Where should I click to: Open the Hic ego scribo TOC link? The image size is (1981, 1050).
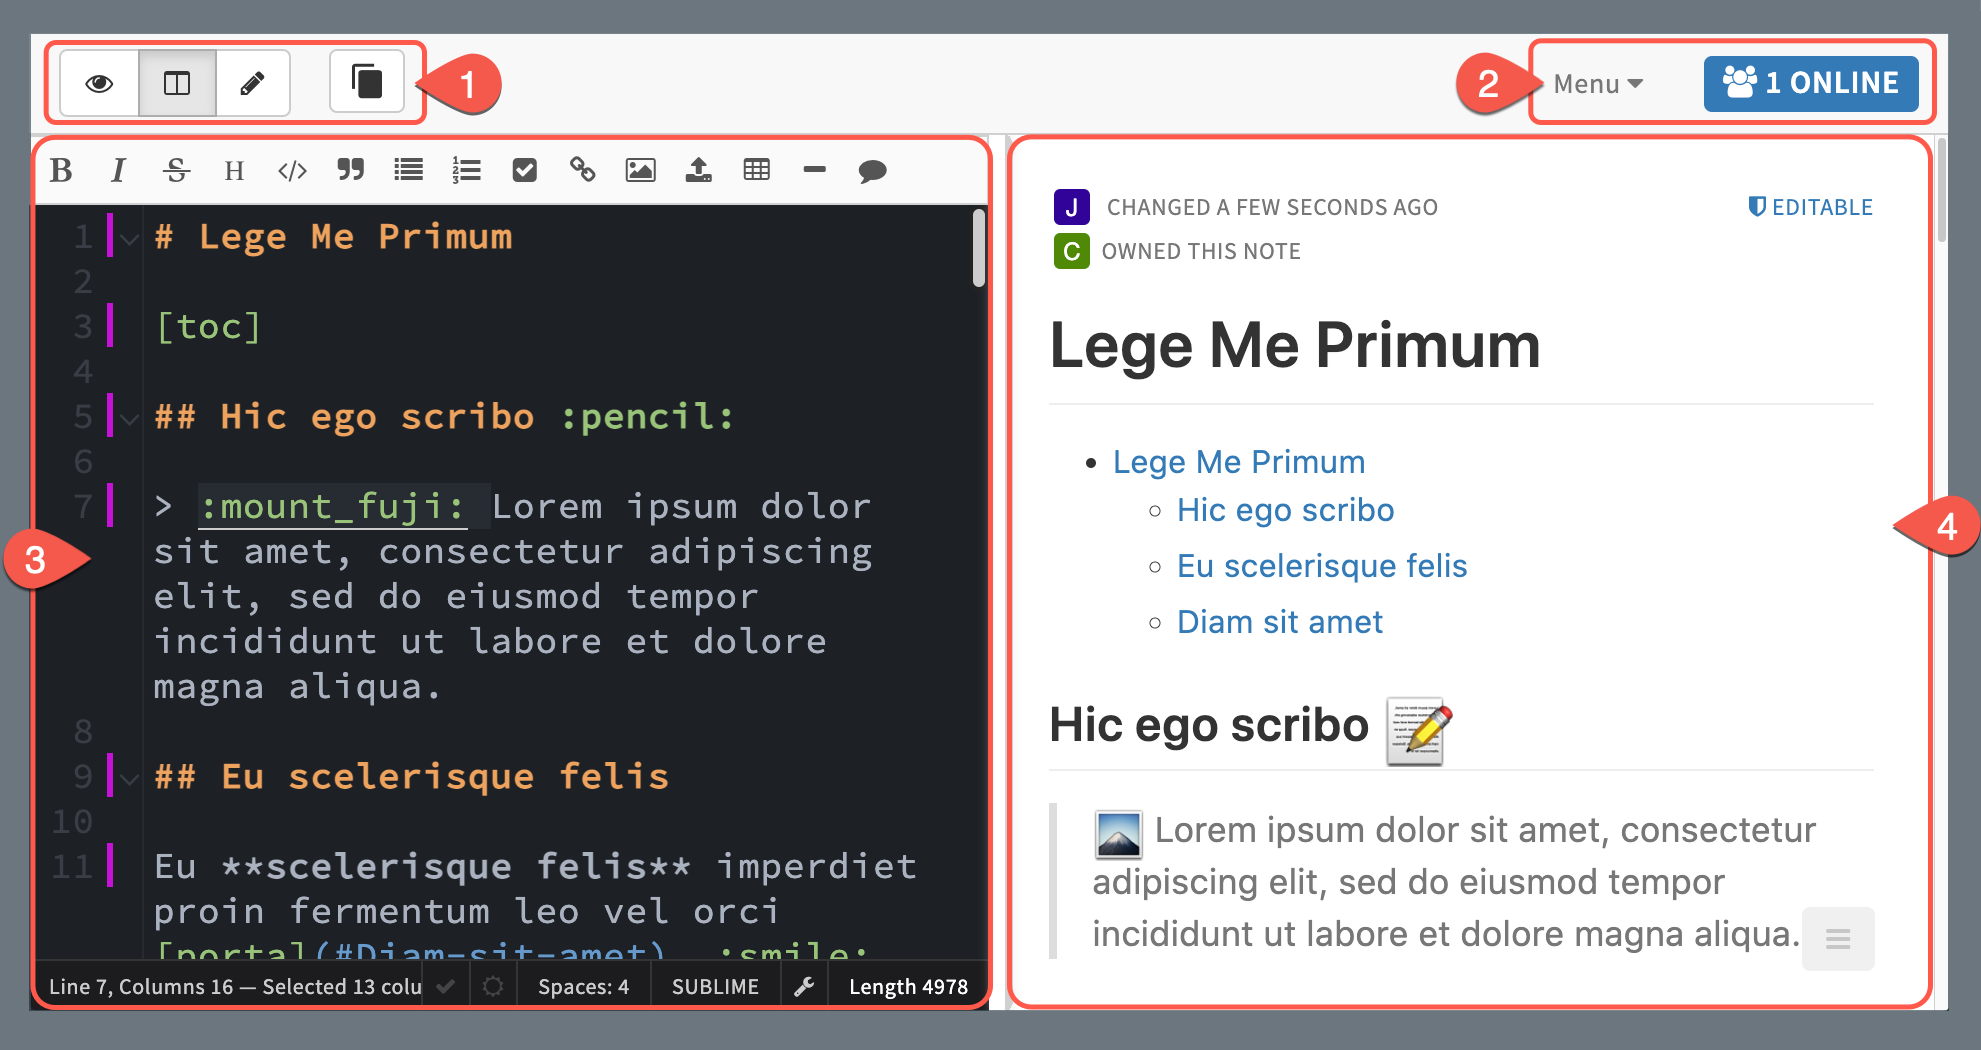click(x=1286, y=510)
